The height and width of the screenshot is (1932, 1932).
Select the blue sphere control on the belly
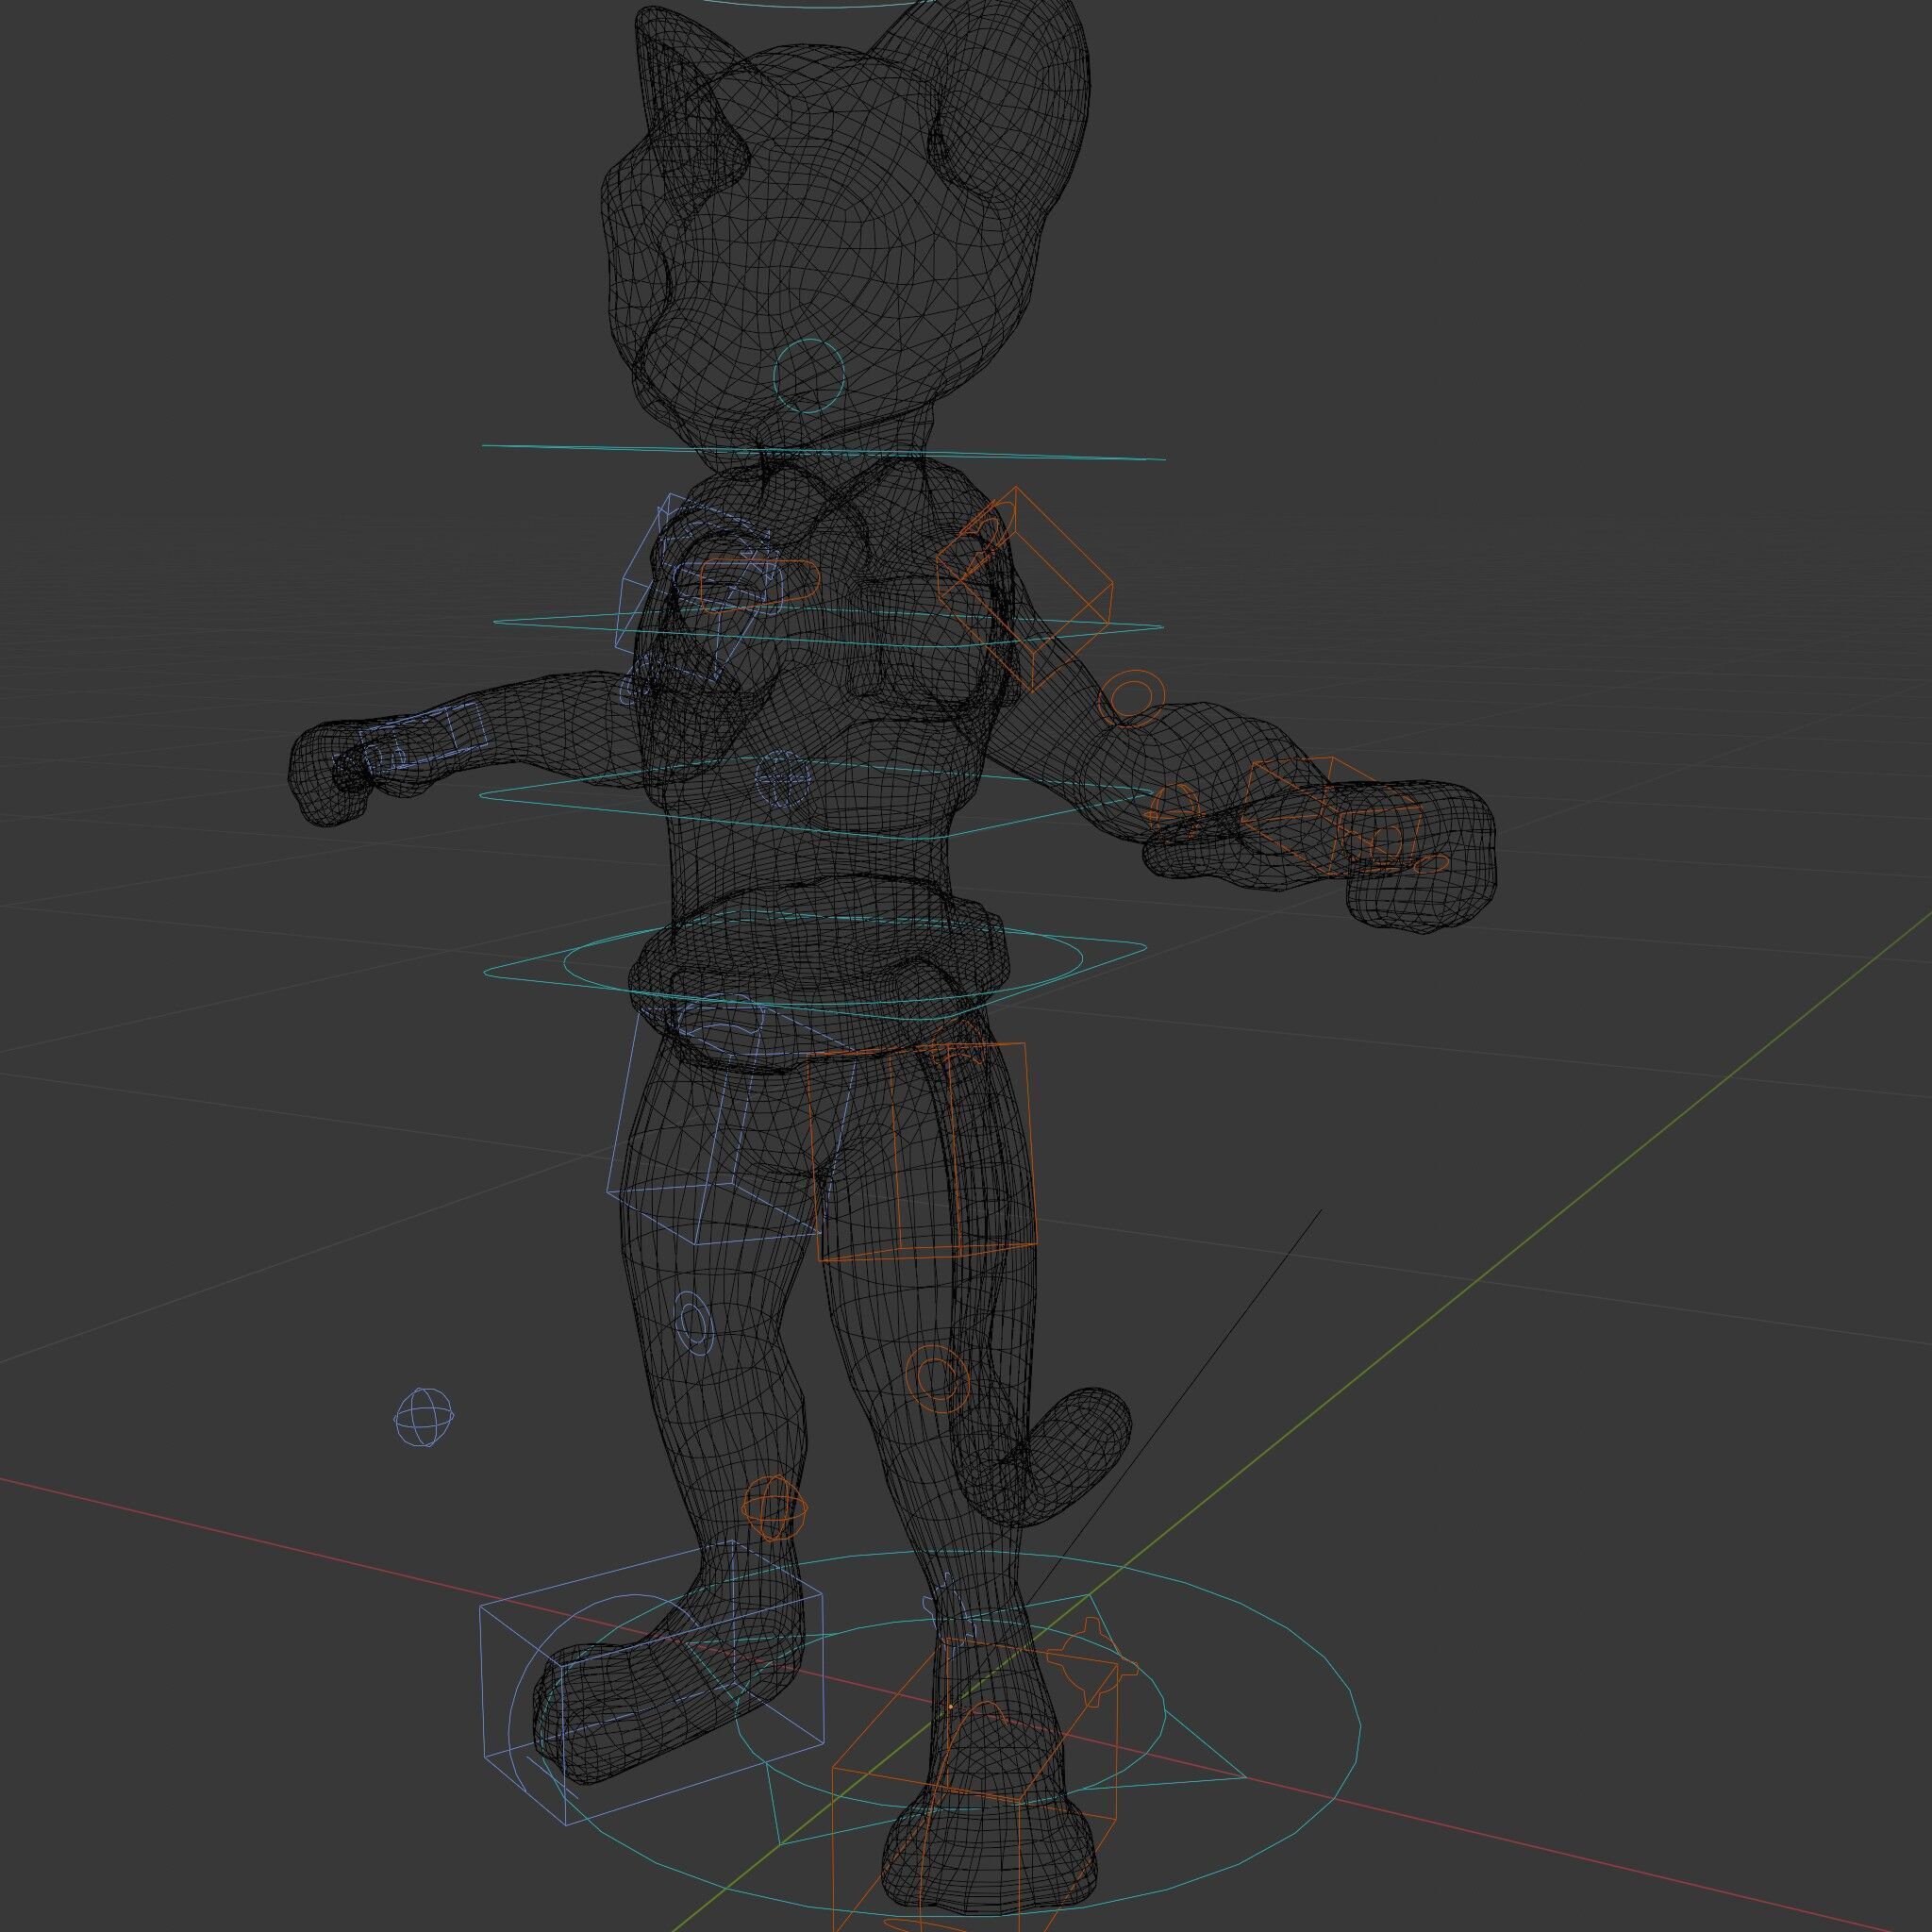click(782, 778)
